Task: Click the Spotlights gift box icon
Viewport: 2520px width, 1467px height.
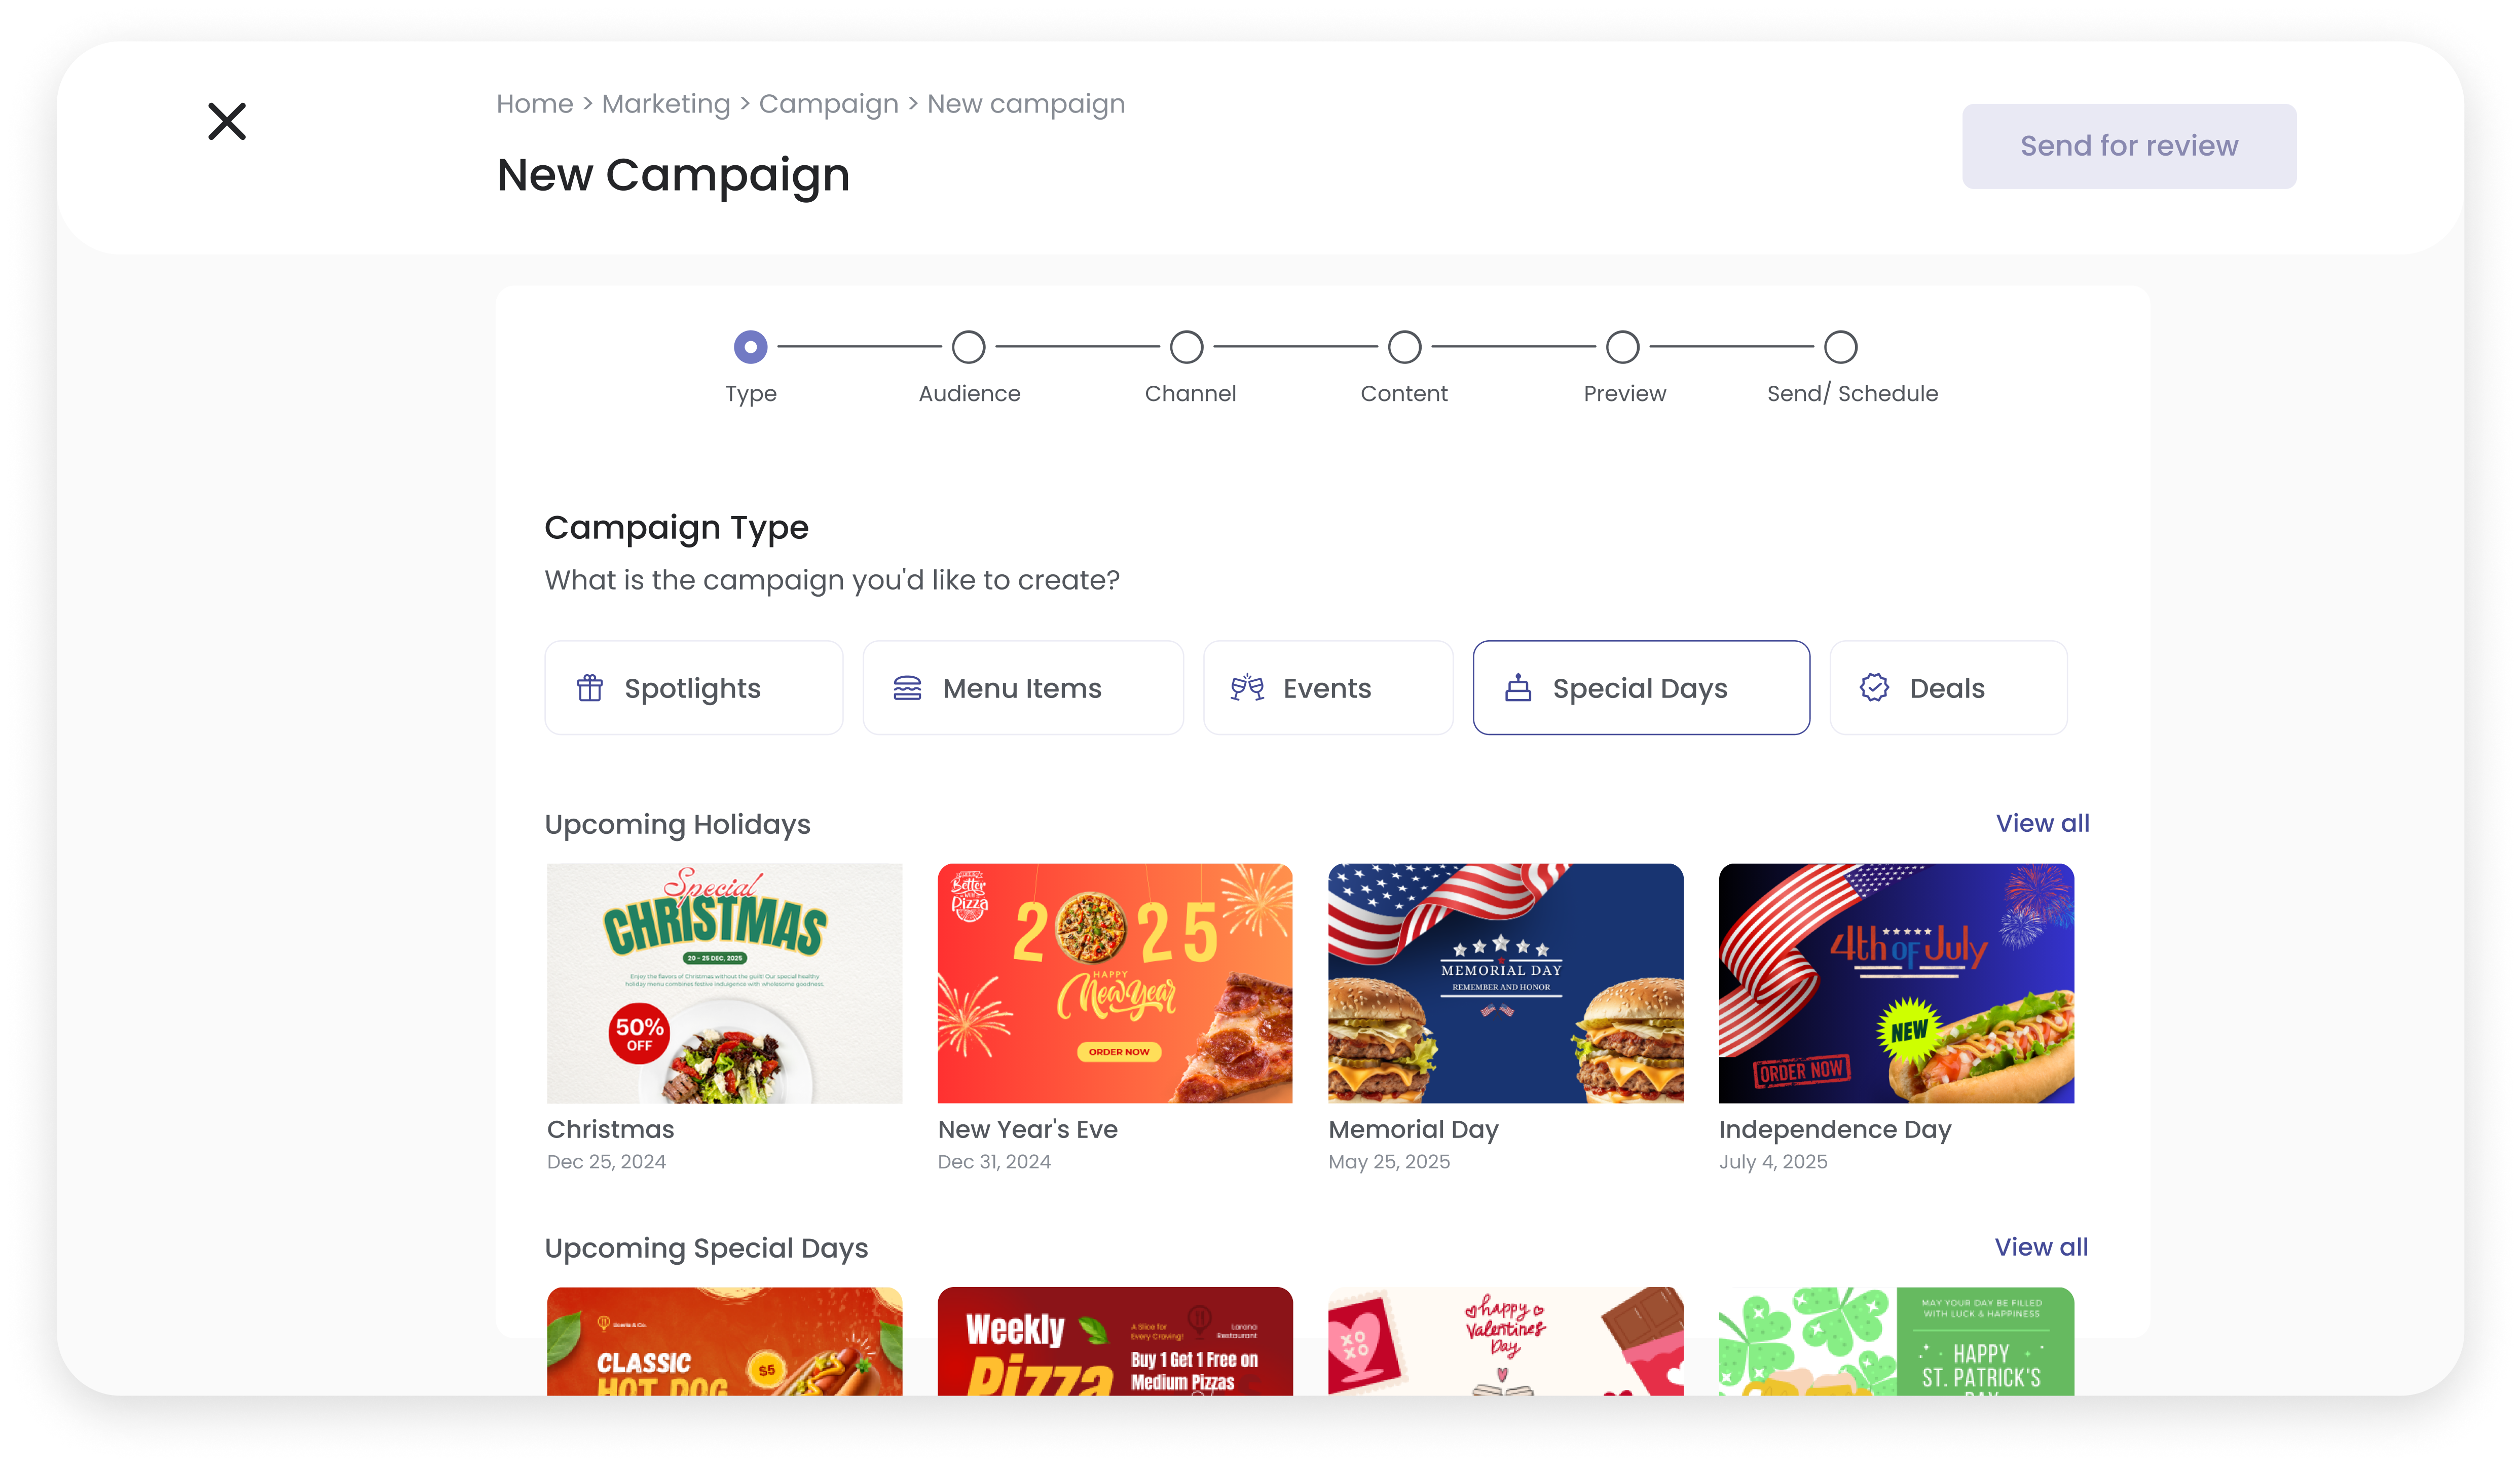Action: 590,688
